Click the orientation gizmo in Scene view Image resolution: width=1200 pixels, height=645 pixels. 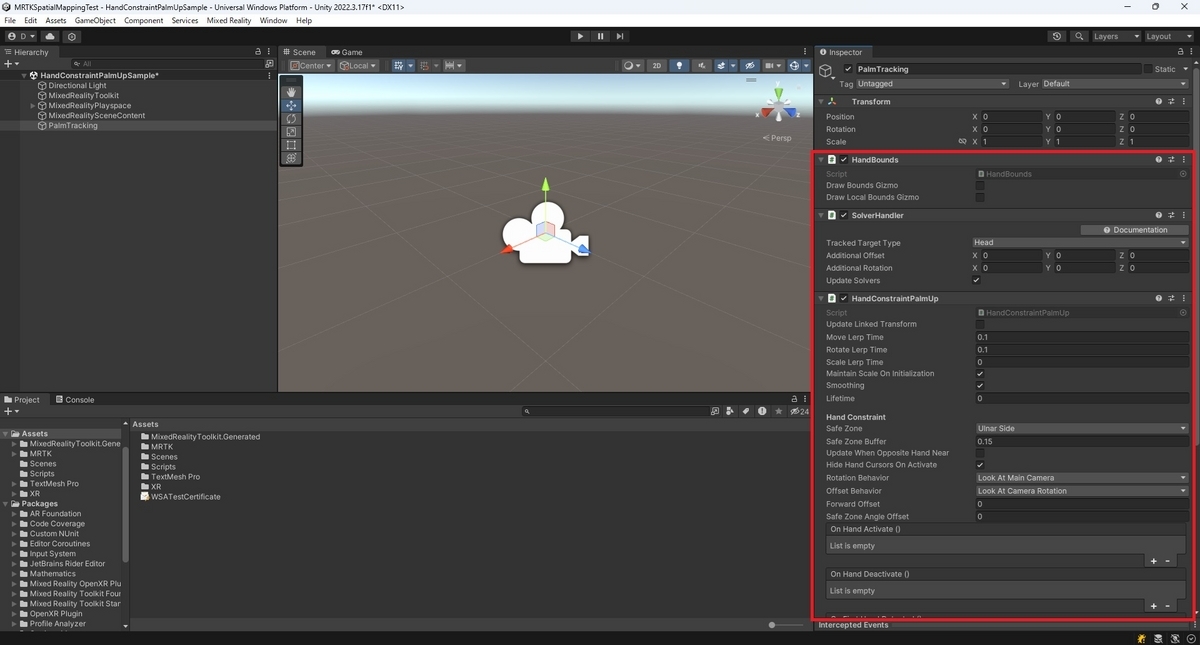pyautogui.click(x=777, y=105)
